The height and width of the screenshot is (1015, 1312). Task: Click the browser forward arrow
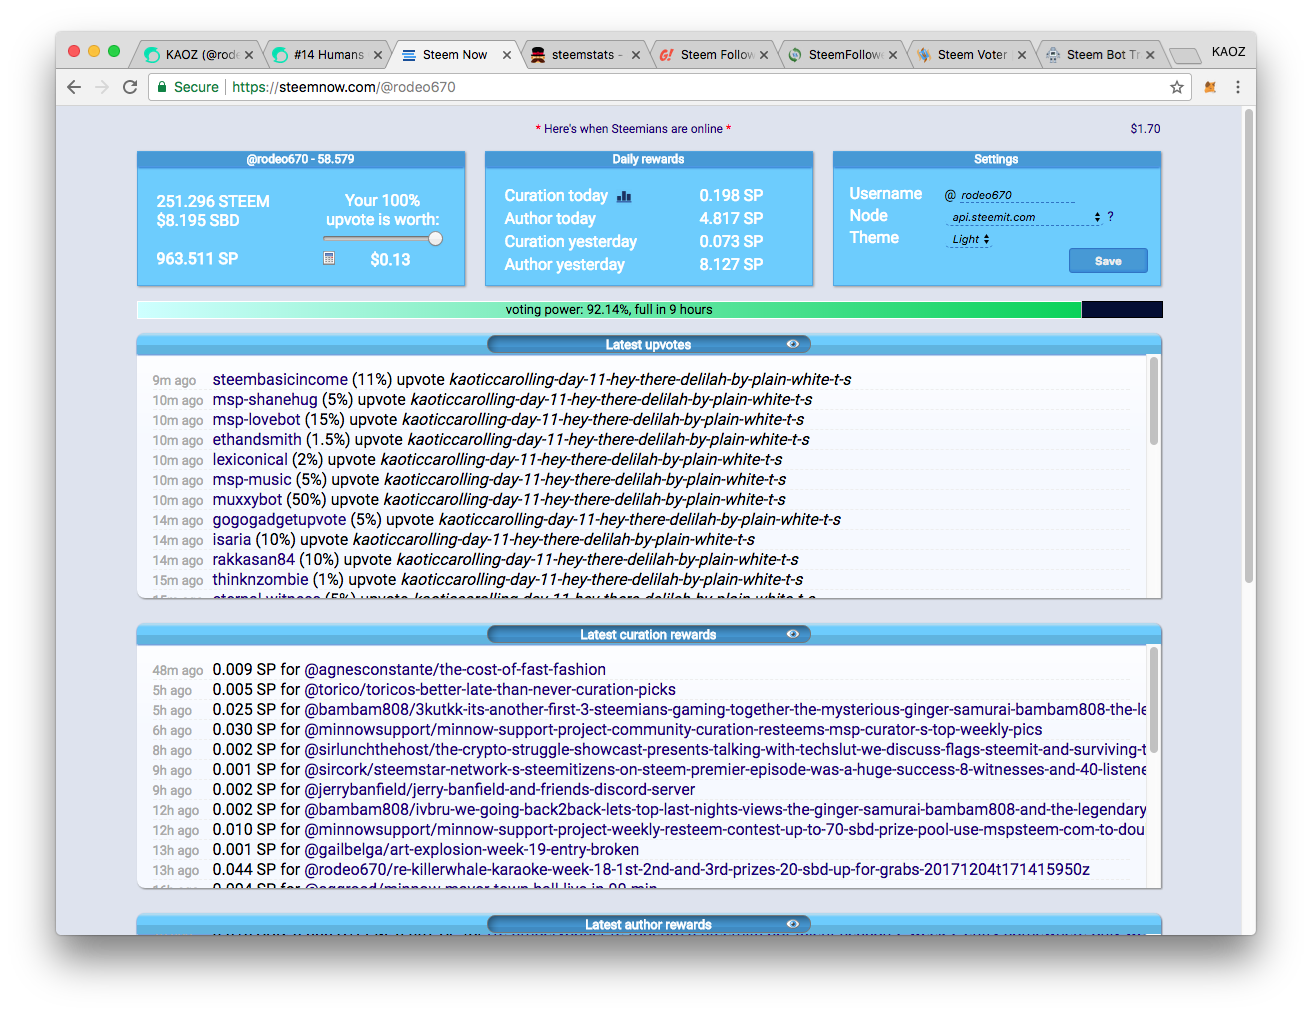(x=101, y=87)
